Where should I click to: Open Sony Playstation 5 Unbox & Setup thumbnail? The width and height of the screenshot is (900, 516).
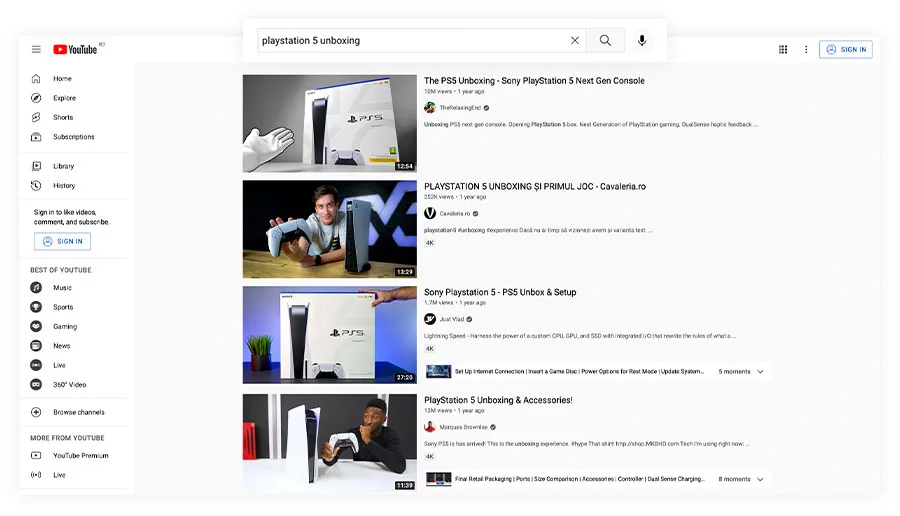pos(329,335)
